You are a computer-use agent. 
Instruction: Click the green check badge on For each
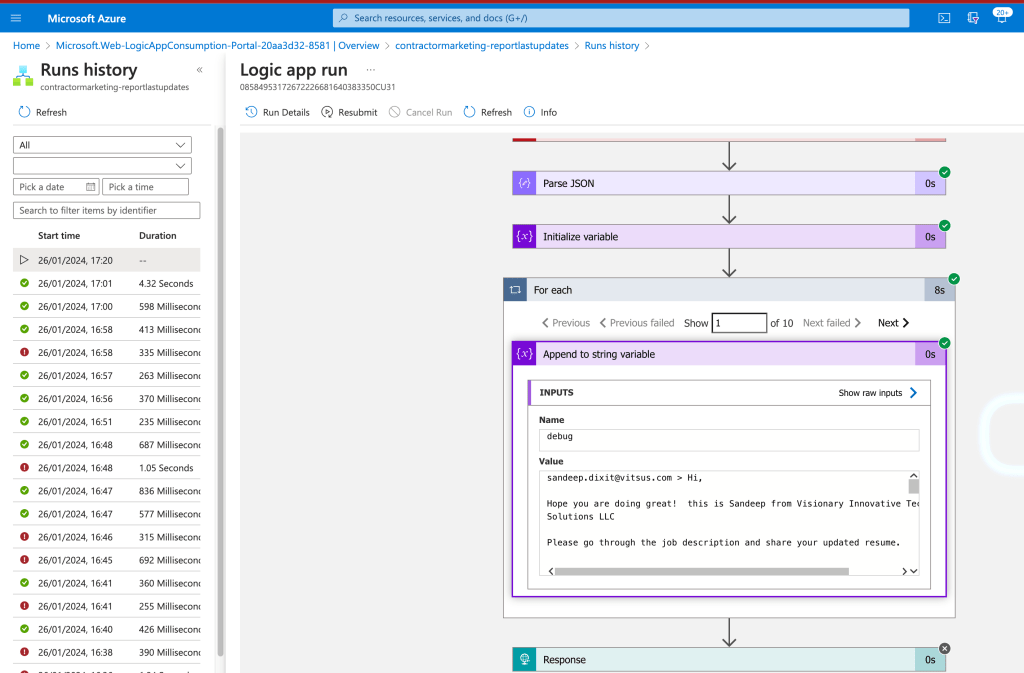(x=954, y=279)
